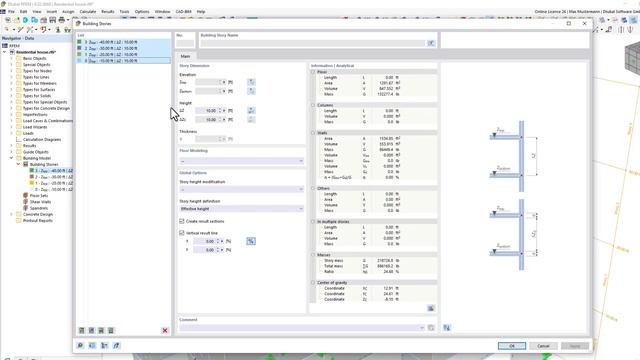Open the Options menu
640x360 pixels.
142,11
